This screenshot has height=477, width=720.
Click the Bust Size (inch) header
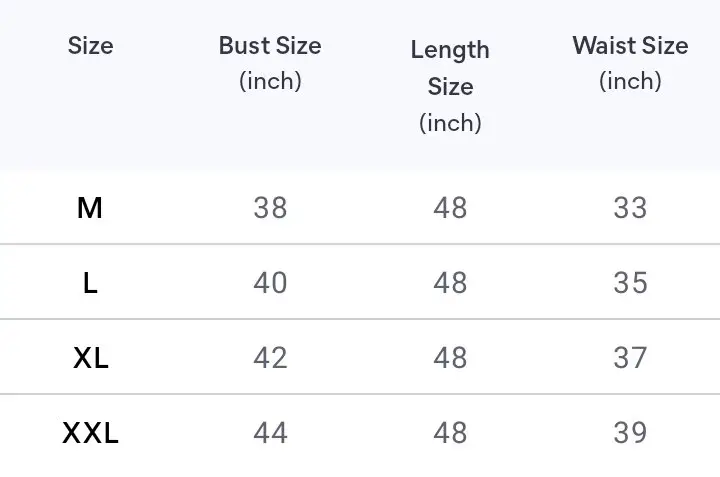[x=270, y=63]
